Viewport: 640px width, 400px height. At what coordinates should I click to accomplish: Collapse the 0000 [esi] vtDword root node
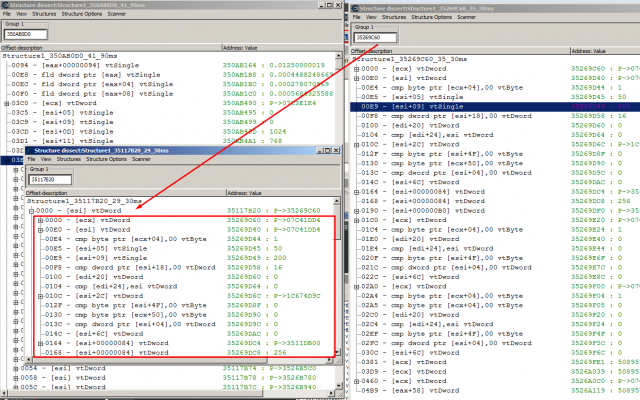coord(31,211)
